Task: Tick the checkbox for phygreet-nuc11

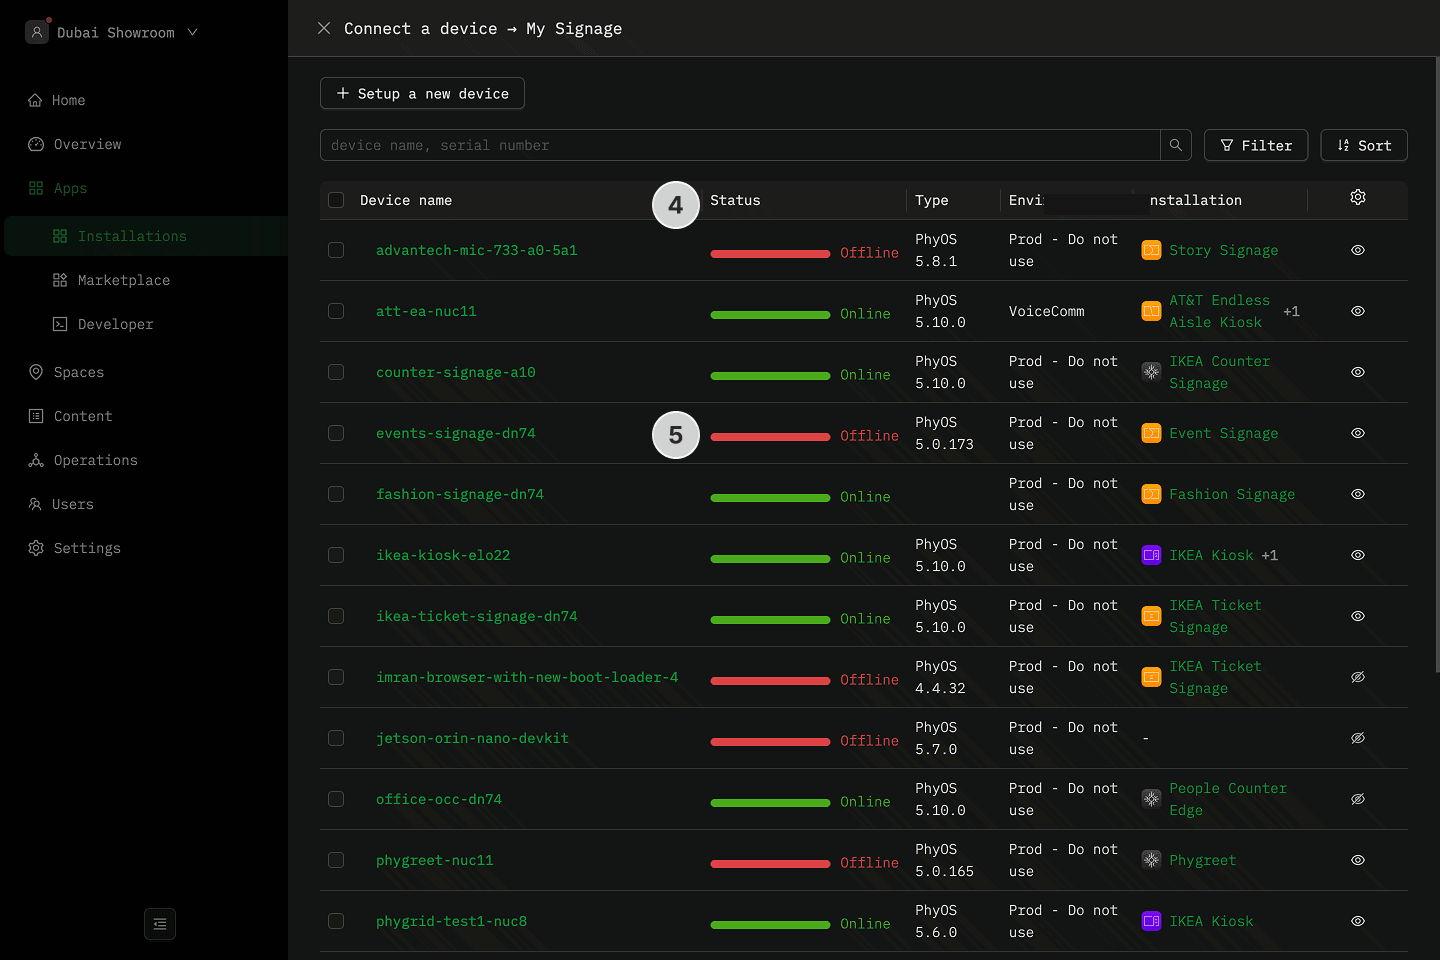Action: (336, 860)
